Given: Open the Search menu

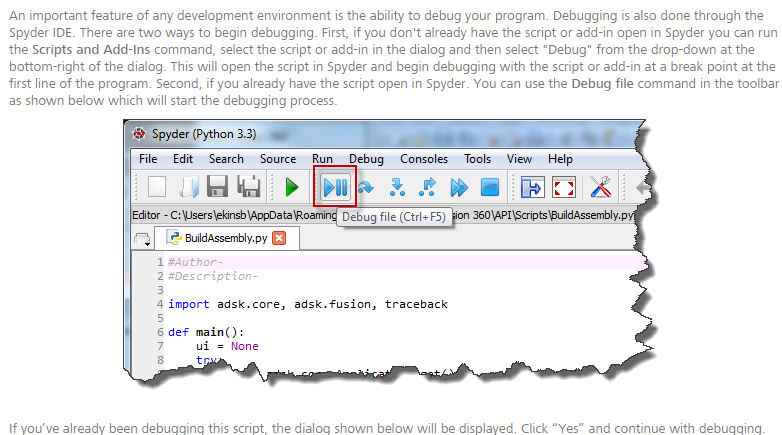Looking at the screenshot, I should coord(226,159).
